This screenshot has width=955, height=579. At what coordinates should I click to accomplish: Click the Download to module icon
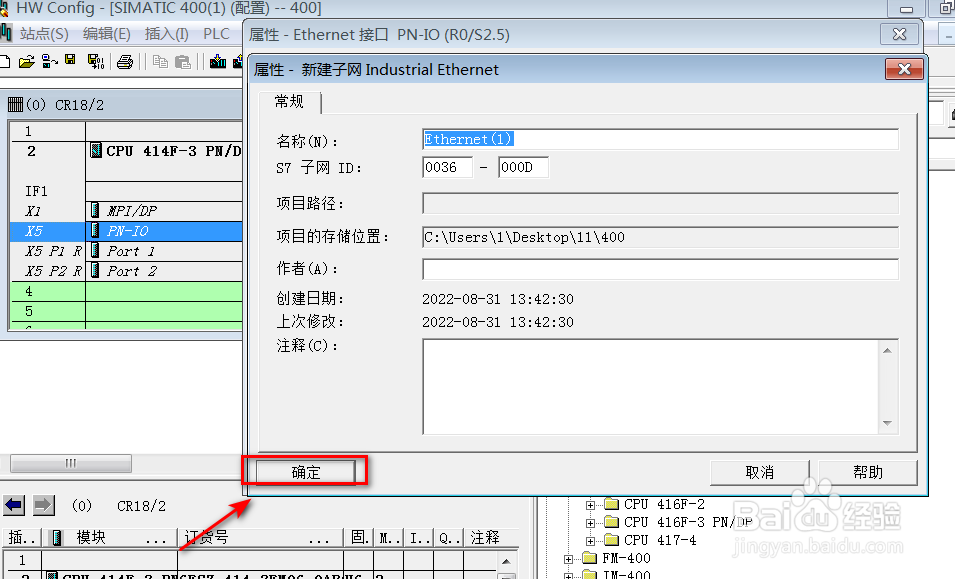point(217,61)
